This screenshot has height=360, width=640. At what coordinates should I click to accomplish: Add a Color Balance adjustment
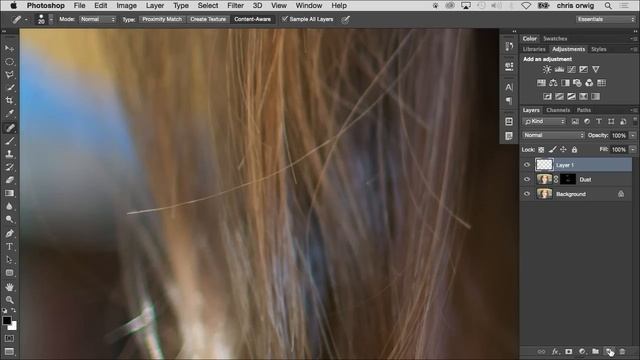[553, 83]
